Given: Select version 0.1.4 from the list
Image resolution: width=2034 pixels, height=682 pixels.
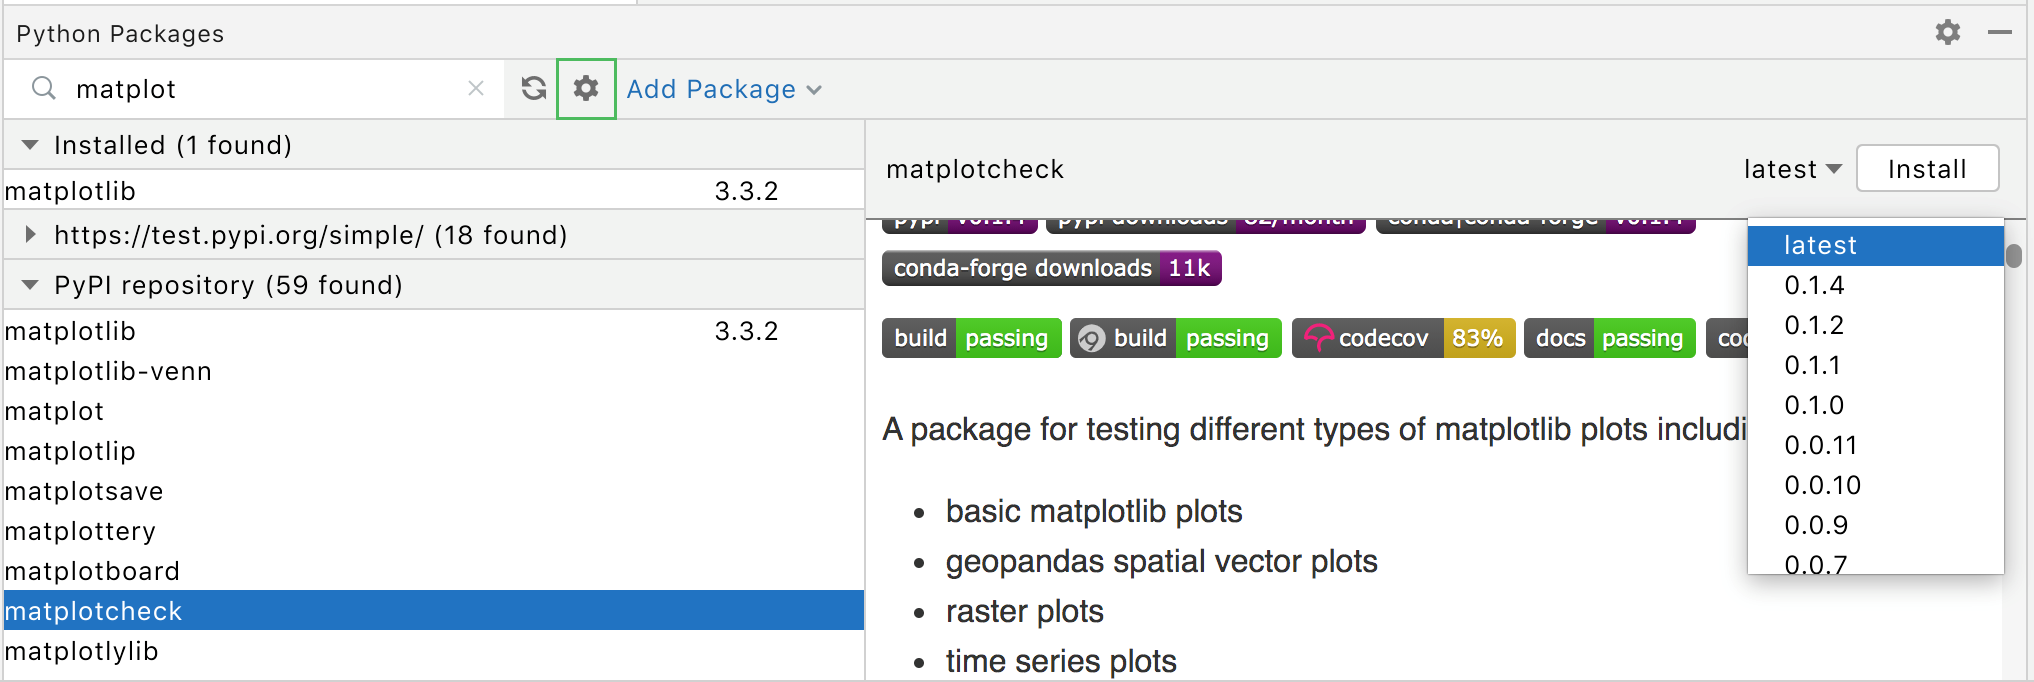Looking at the screenshot, I should (x=1814, y=285).
